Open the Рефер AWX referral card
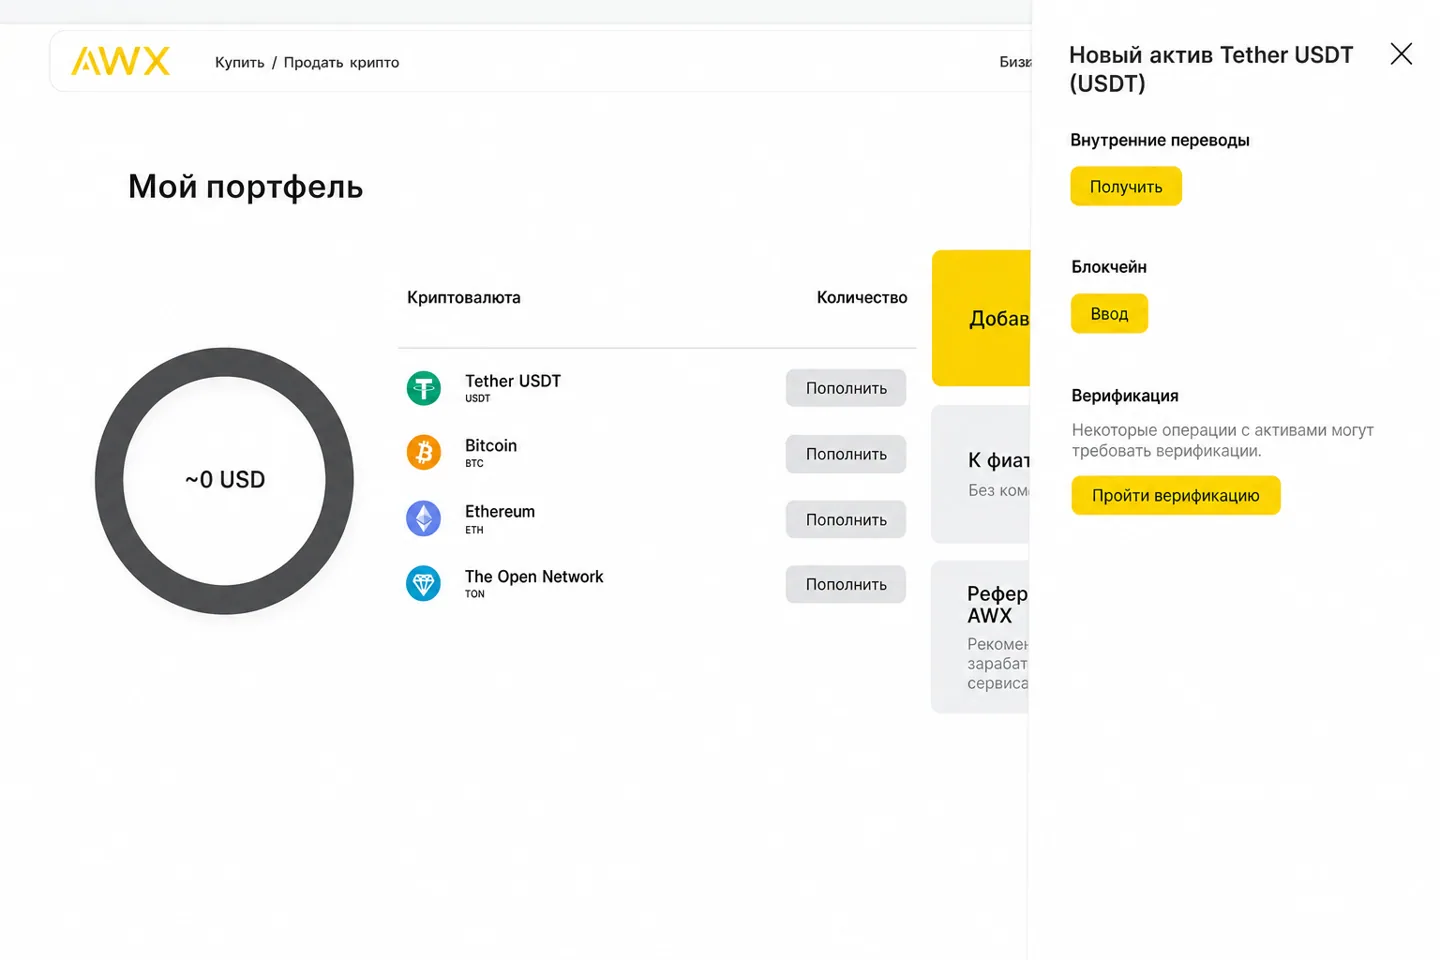1440x960 pixels. 981,637
